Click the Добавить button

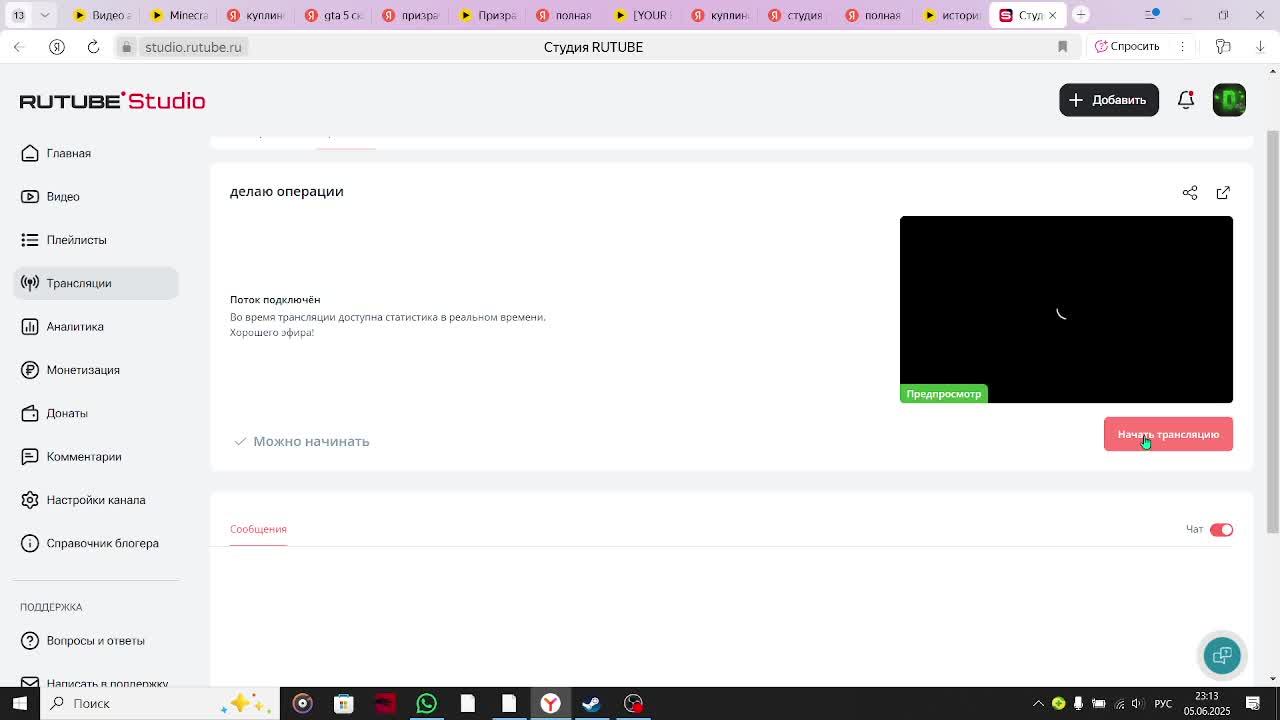pyautogui.click(x=1109, y=100)
